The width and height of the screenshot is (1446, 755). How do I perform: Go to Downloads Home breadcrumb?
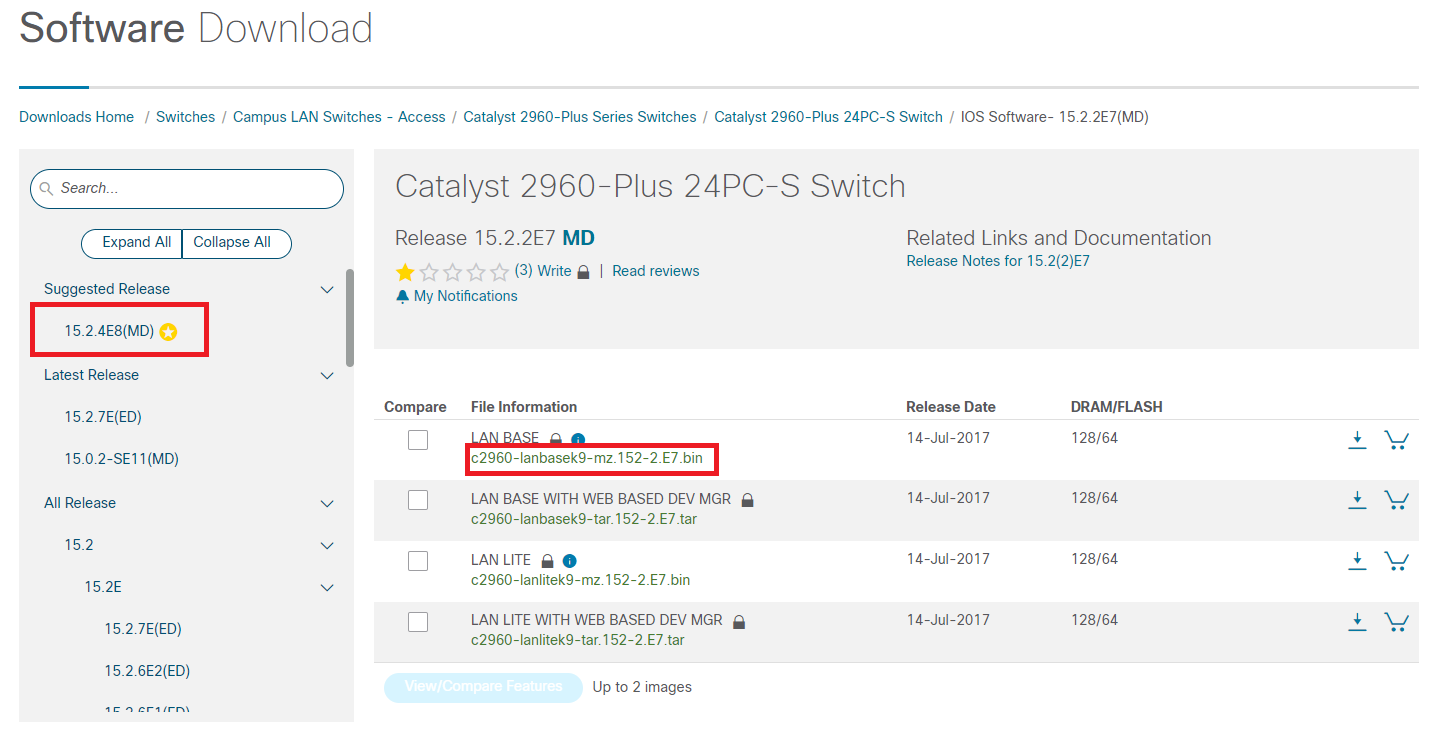76,117
